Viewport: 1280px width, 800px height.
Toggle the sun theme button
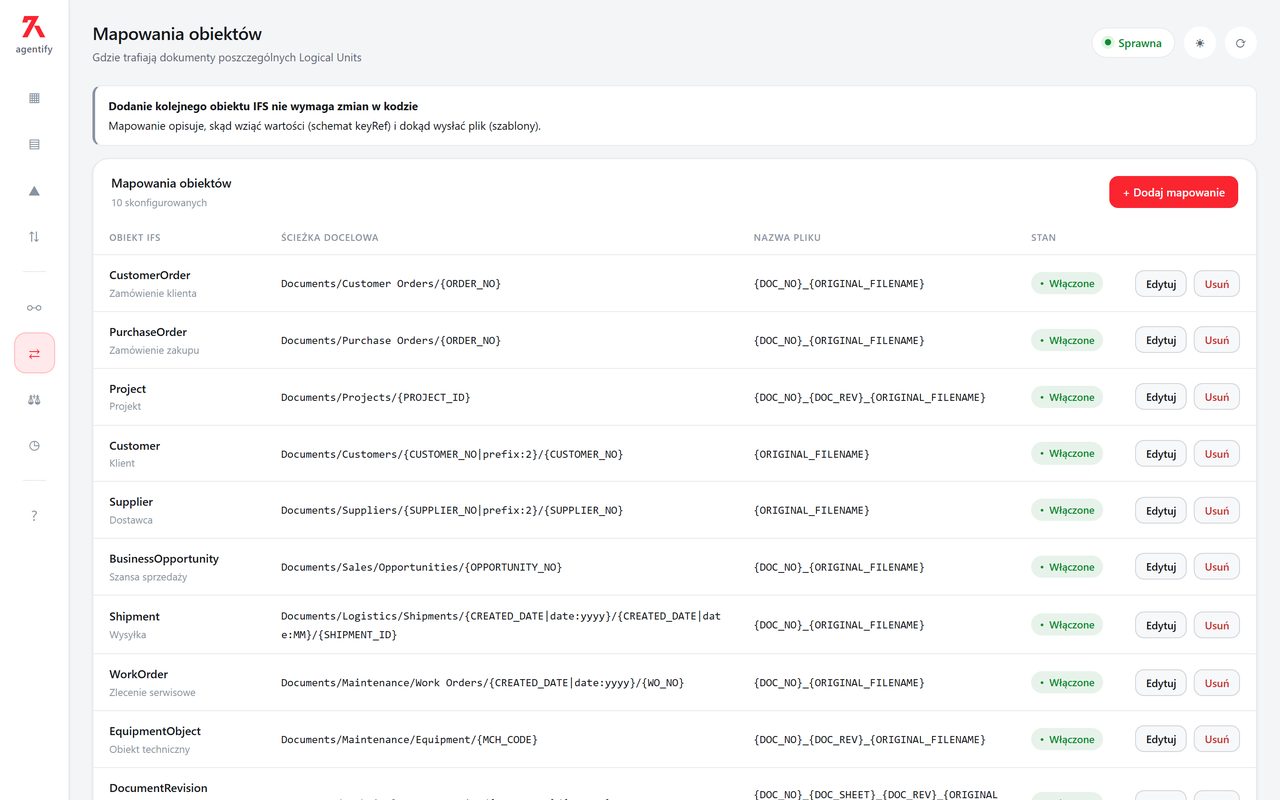[x=1199, y=43]
